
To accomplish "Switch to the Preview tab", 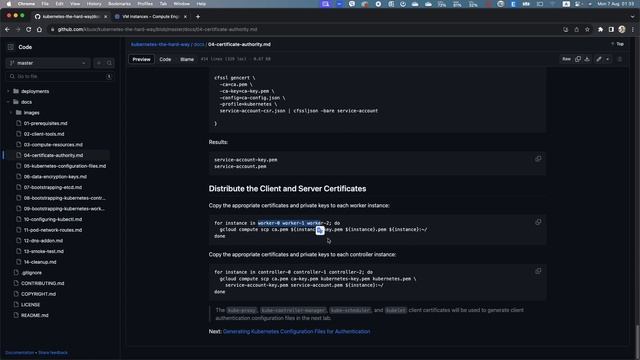I will pyautogui.click(x=141, y=59).
